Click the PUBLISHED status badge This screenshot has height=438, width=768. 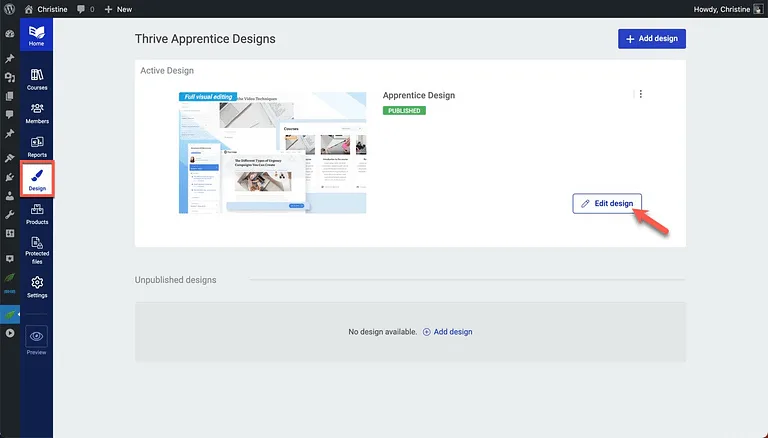pos(404,111)
